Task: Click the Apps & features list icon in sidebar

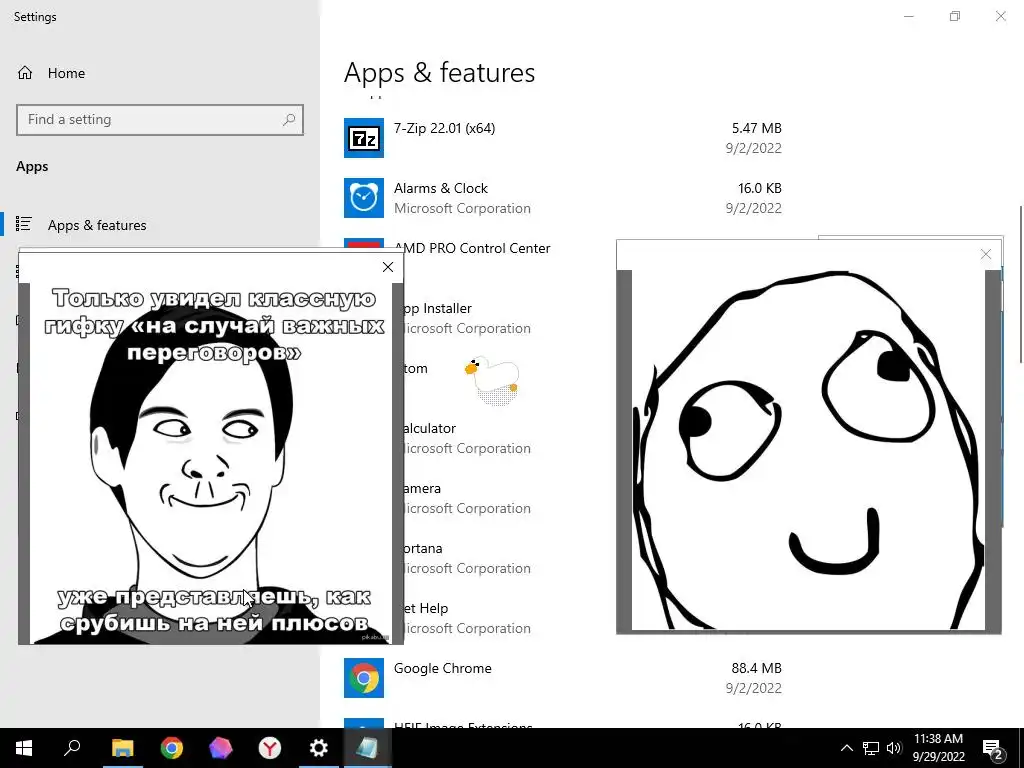Action: pos(24,224)
